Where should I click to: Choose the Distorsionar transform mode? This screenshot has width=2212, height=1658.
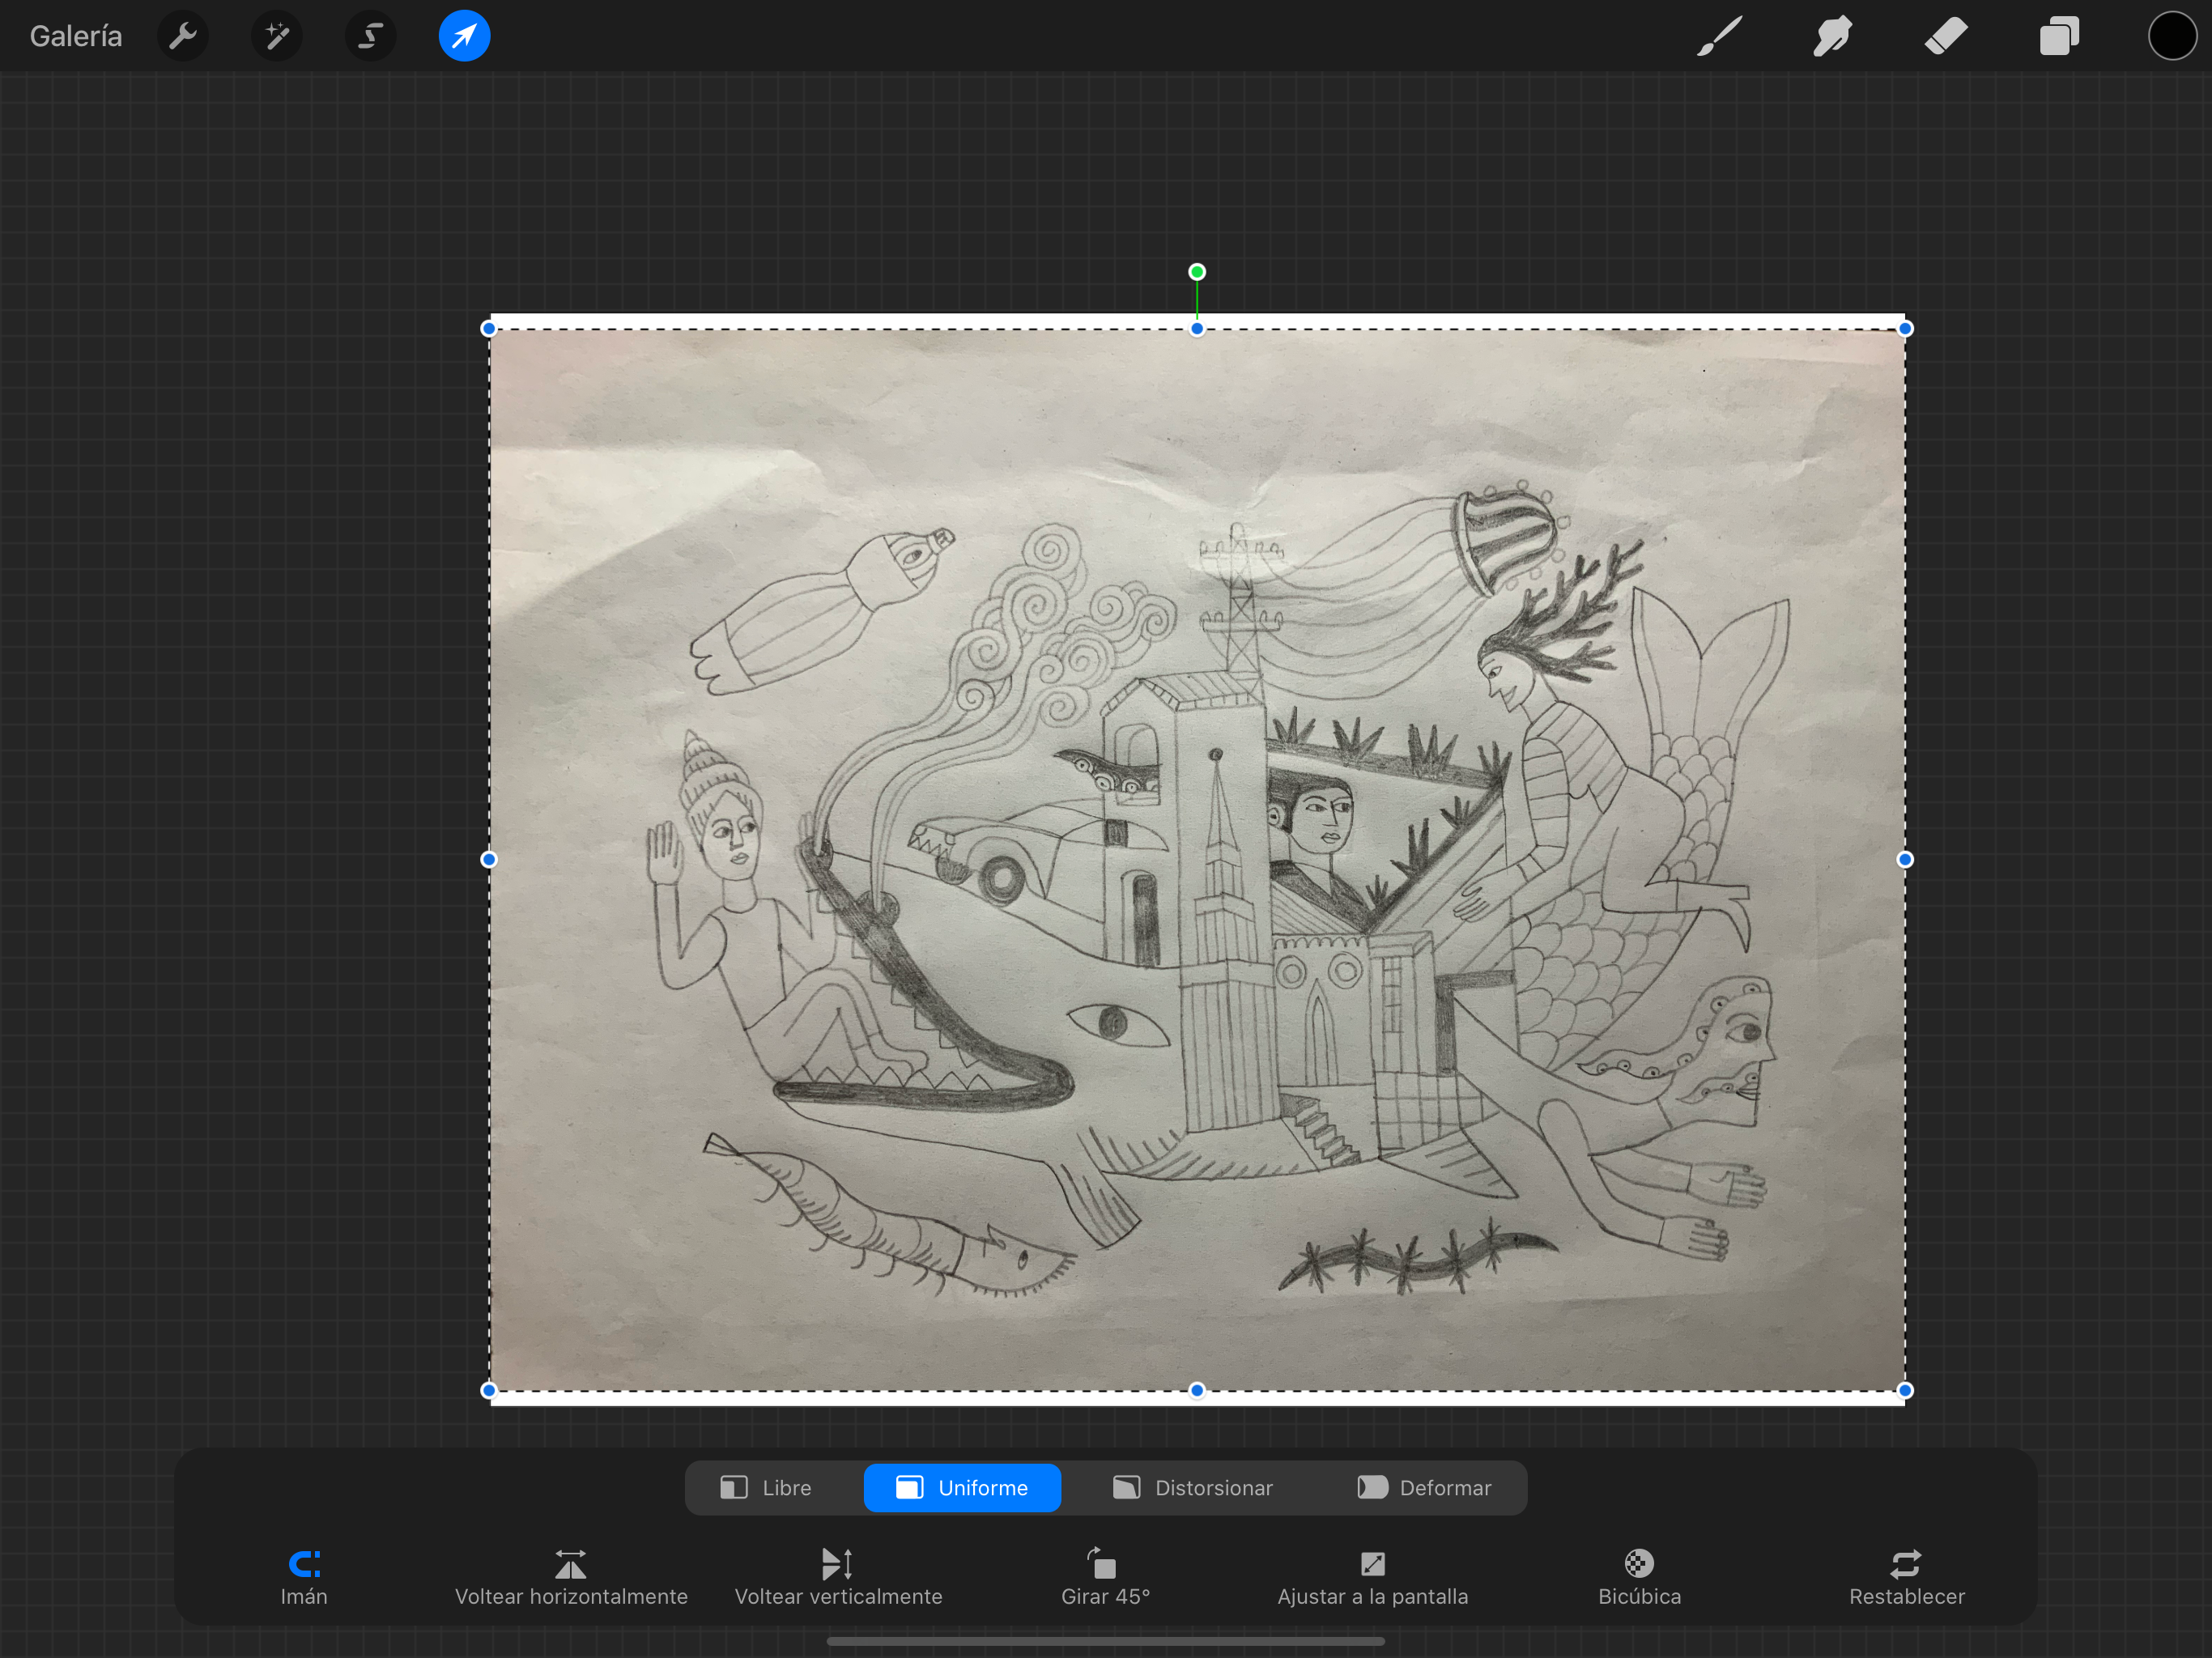coord(1193,1487)
